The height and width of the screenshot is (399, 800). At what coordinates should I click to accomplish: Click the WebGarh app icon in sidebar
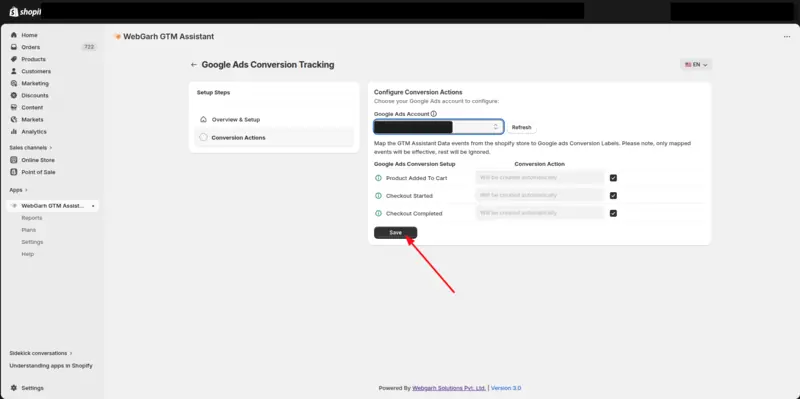pyautogui.click(x=14, y=206)
